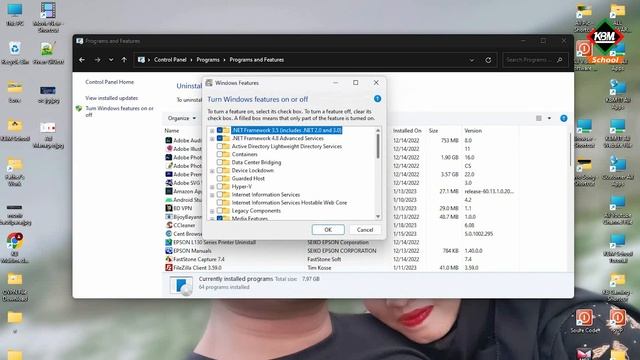Check the Legacy Components checkbox

(x=220, y=211)
